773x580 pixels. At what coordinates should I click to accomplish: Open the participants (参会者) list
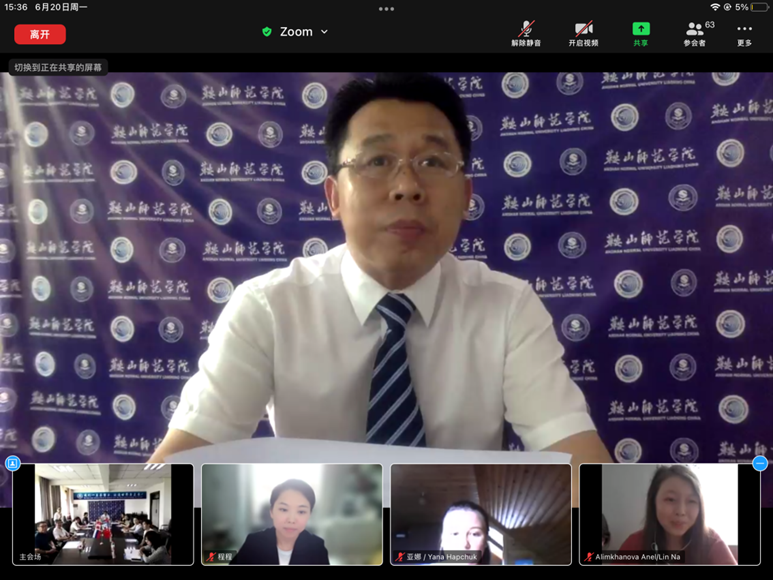[694, 33]
